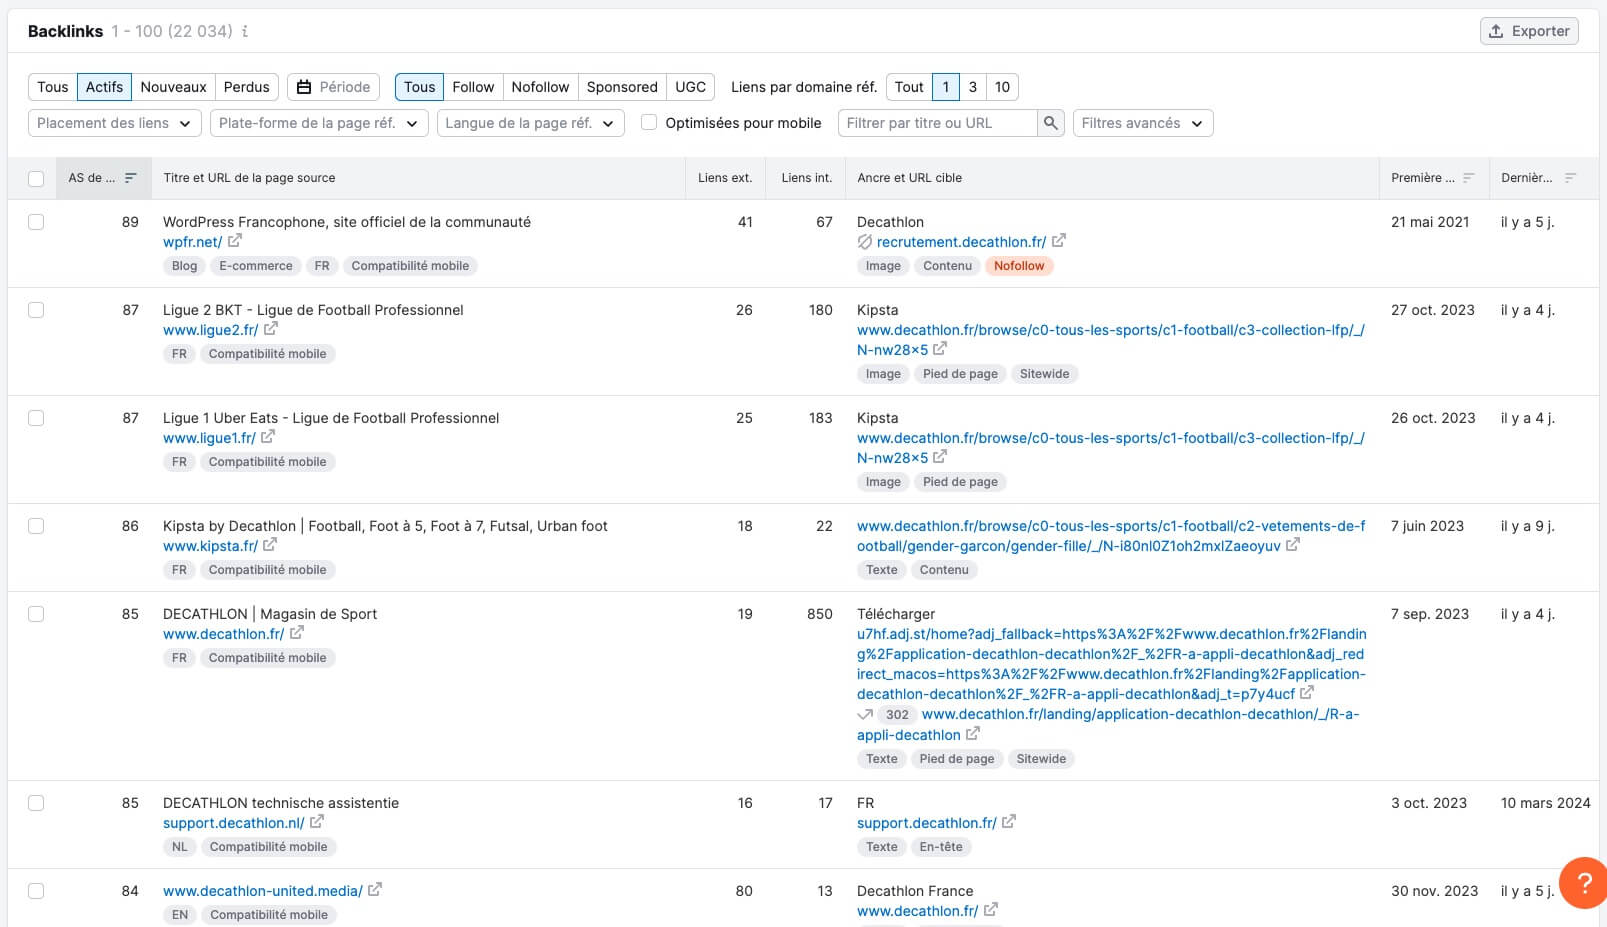Select the Actifs backlink tab
The height and width of the screenshot is (927, 1607).
click(104, 87)
